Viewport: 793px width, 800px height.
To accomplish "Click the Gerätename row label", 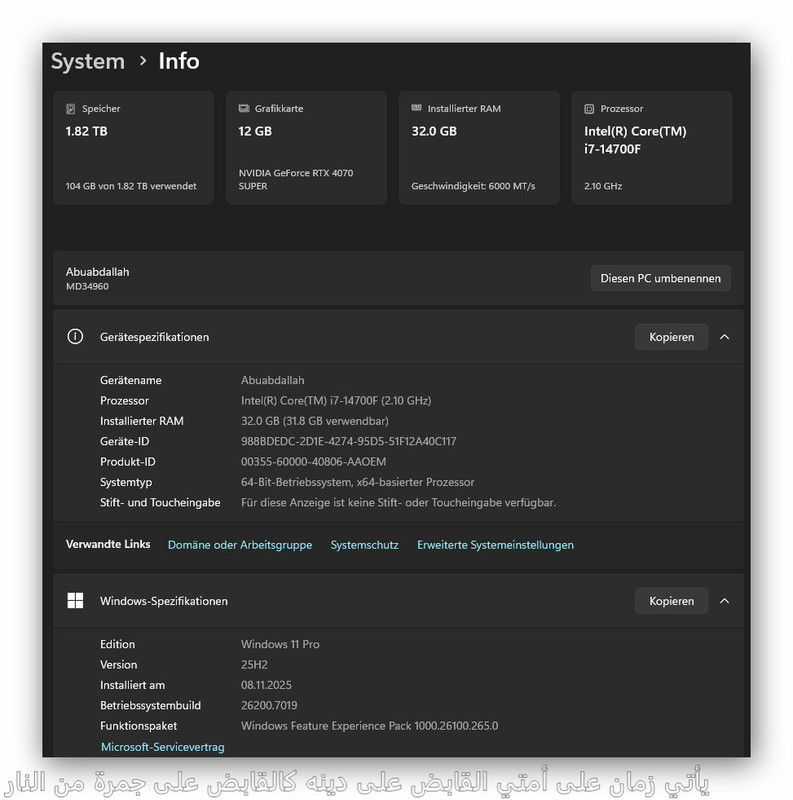I will [x=131, y=380].
